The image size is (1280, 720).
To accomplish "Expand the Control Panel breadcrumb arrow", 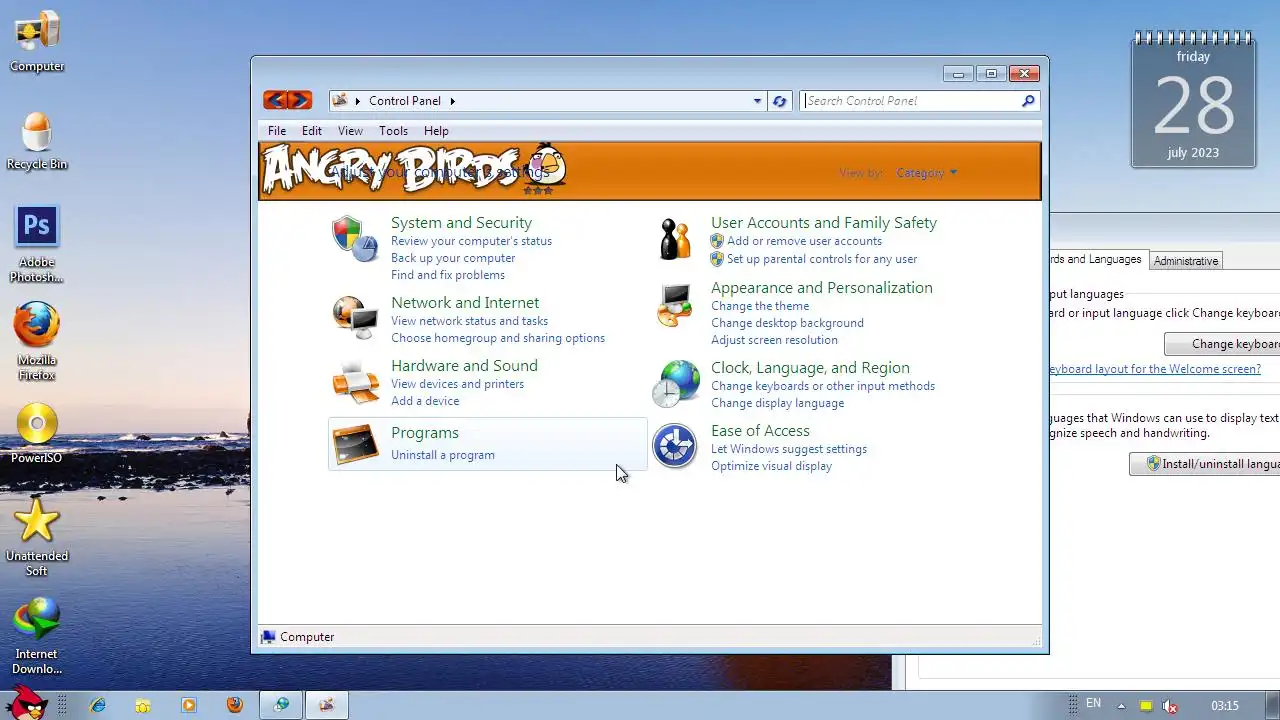I will [x=452, y=101].
